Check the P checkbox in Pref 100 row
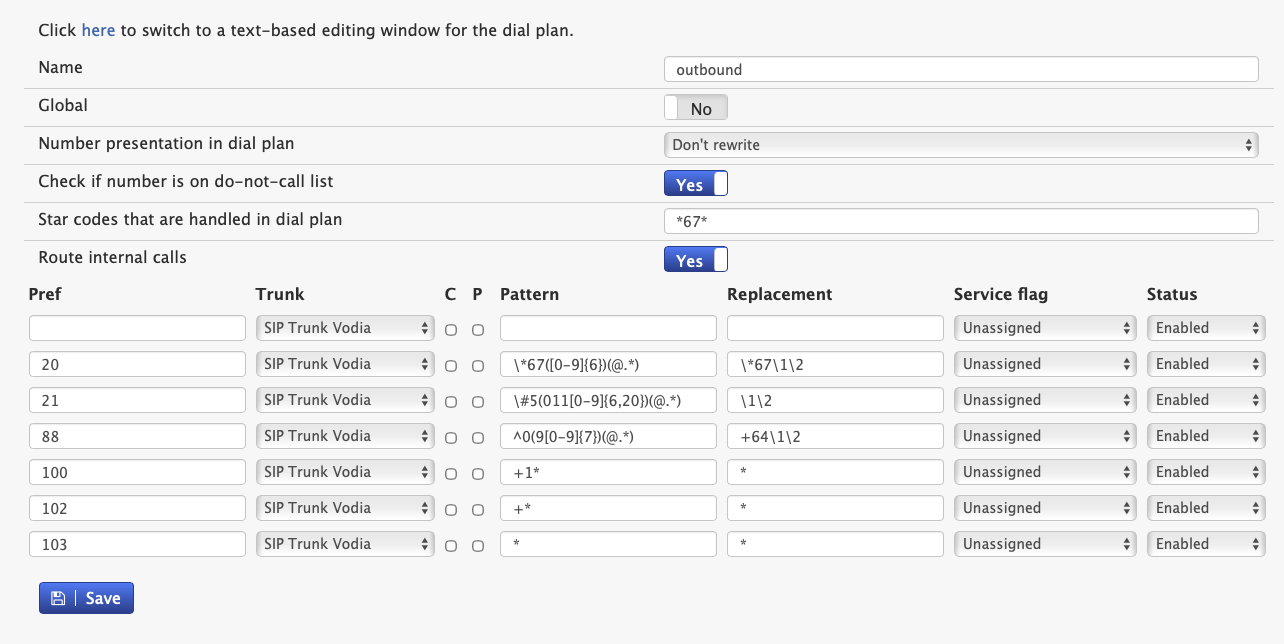The height and width of the screenshot is (644, 1284). (478, 474)
